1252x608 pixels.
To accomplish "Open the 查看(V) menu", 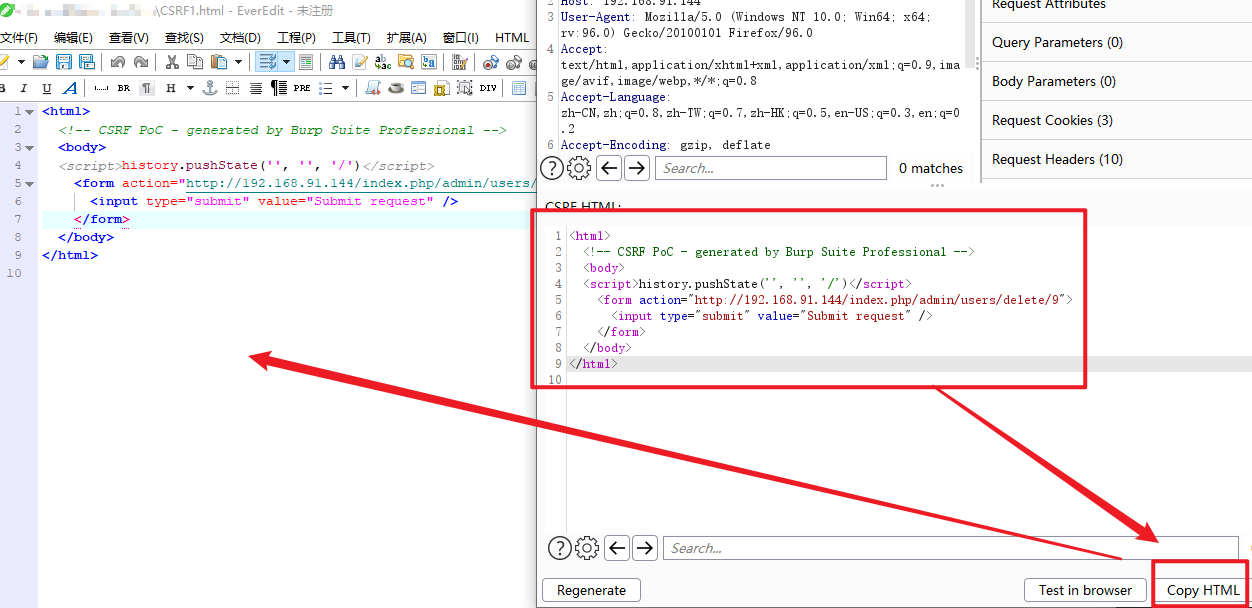I will pos(129,38).
